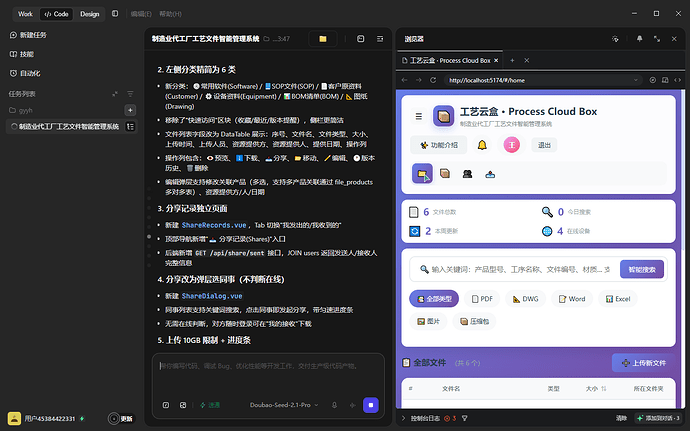Add a task to gyyh folder
The height and width of the screenshot is (431, 690).
coord(130,110)
